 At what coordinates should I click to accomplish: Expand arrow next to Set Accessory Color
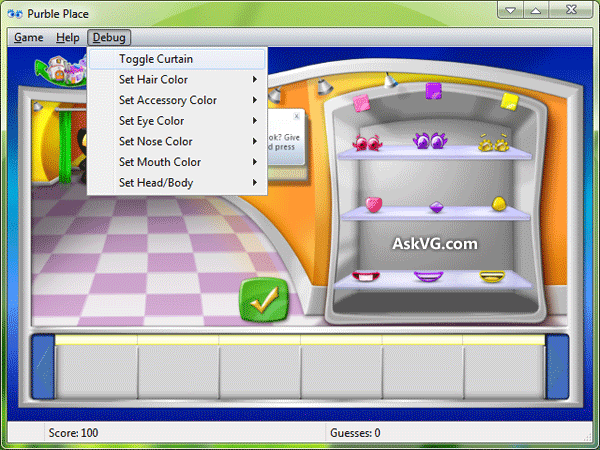tap(254, 100)
